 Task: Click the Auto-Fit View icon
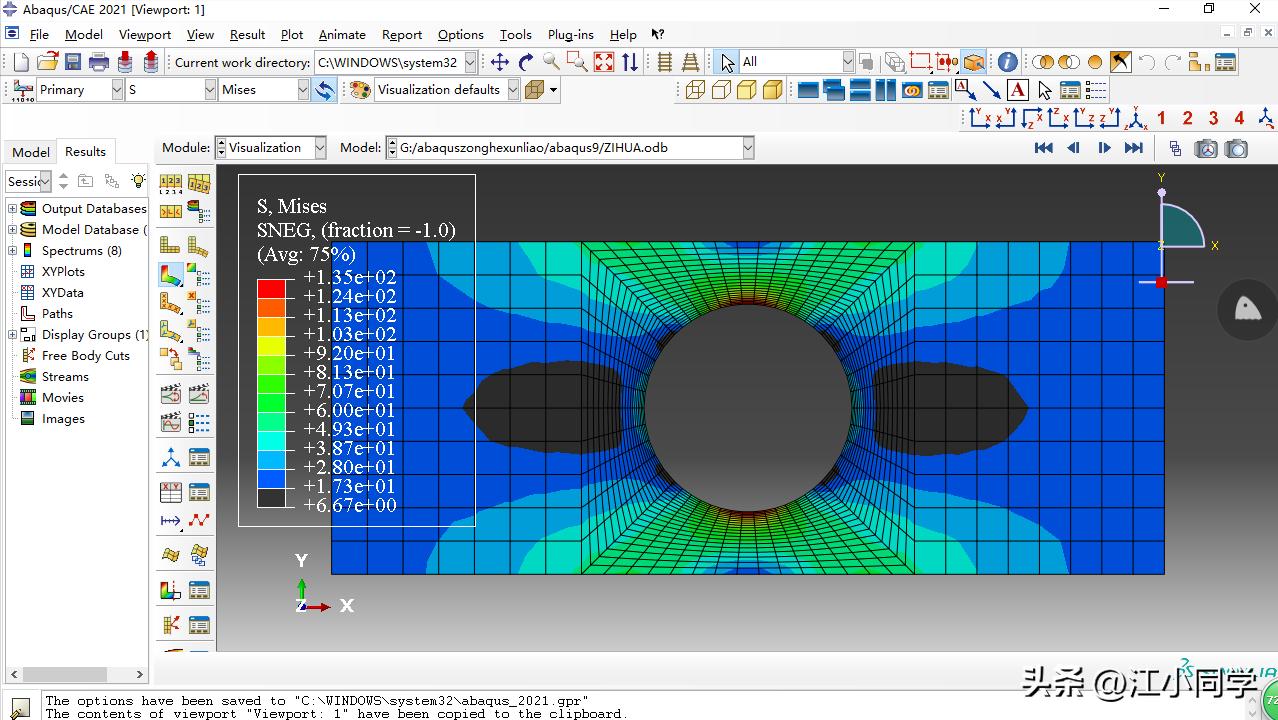click(604, 62)
